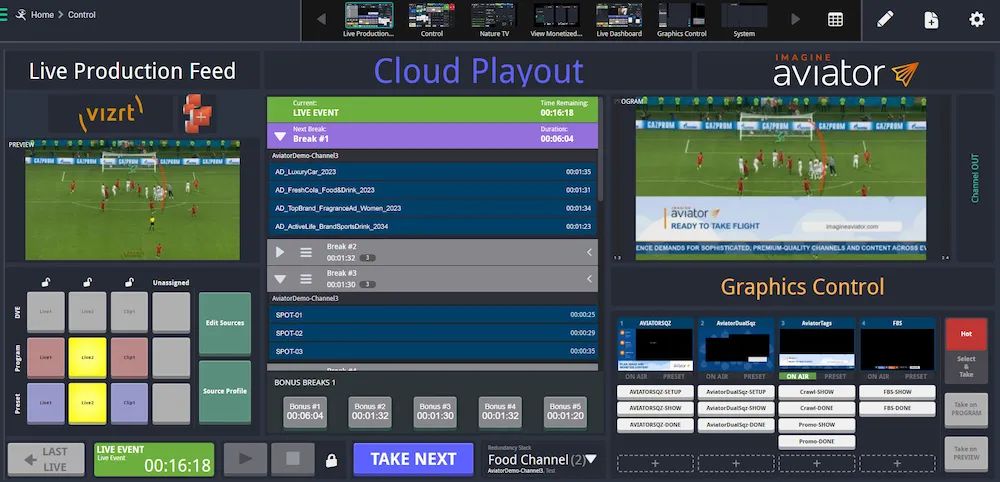Expand Break #2 with its triangle arrow
This screenshot has width=1000, height=482.
pyautogui.click(x=280, y=252)
